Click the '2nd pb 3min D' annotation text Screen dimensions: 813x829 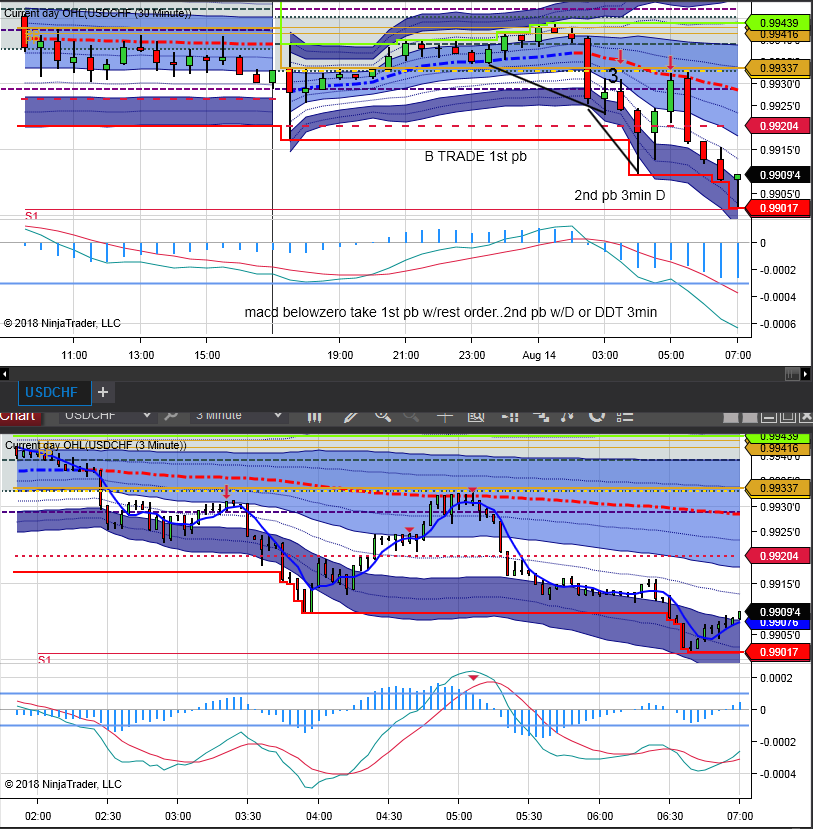620,195
